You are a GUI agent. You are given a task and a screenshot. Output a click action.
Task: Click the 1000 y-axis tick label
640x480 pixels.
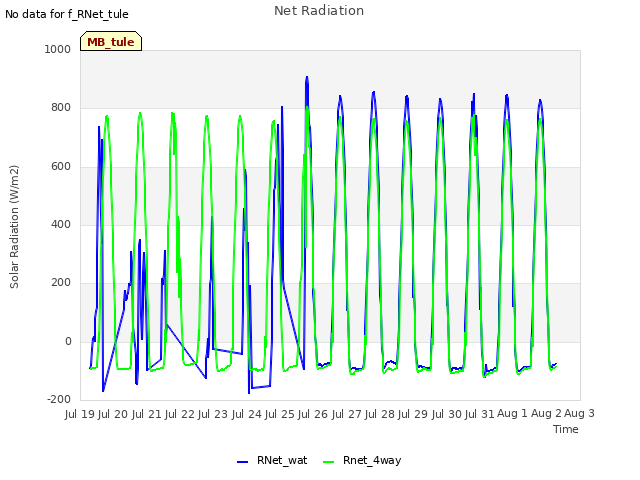click(58, 49)
